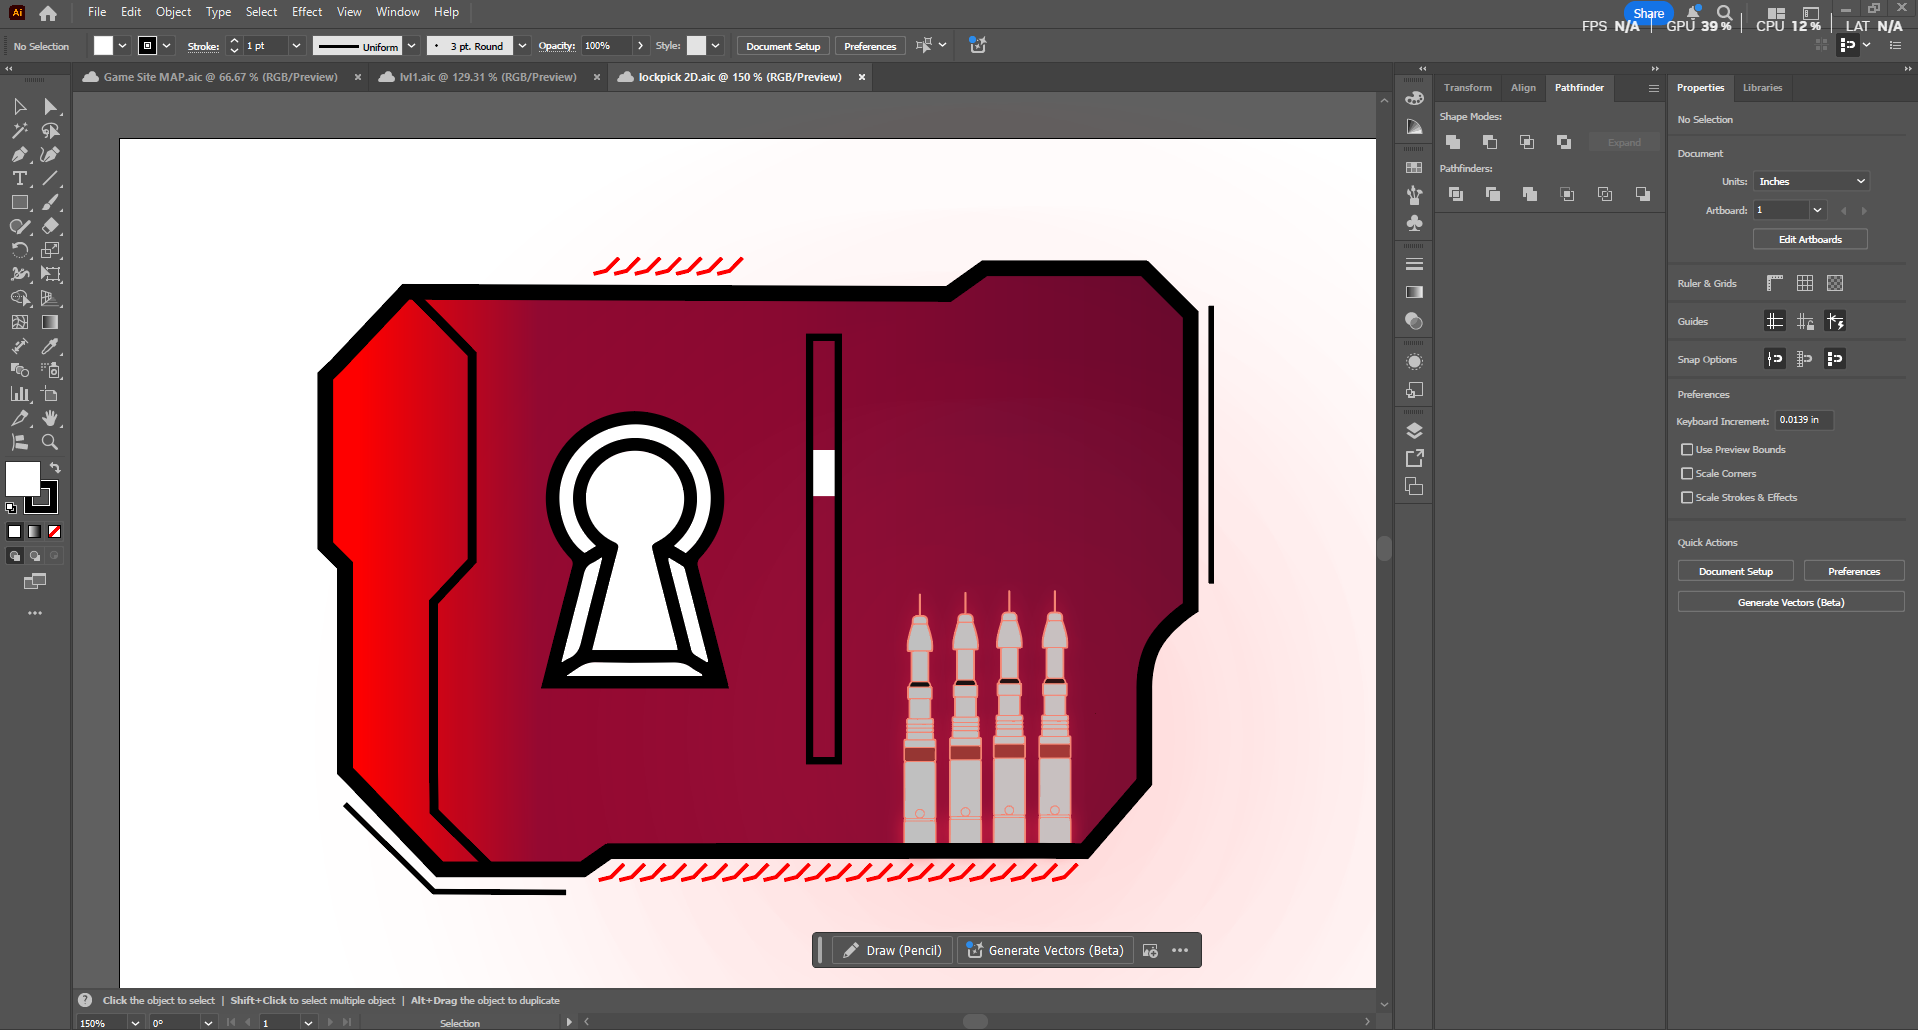
Task: Select the Eyedropper tool
Action: pos(49,346)
